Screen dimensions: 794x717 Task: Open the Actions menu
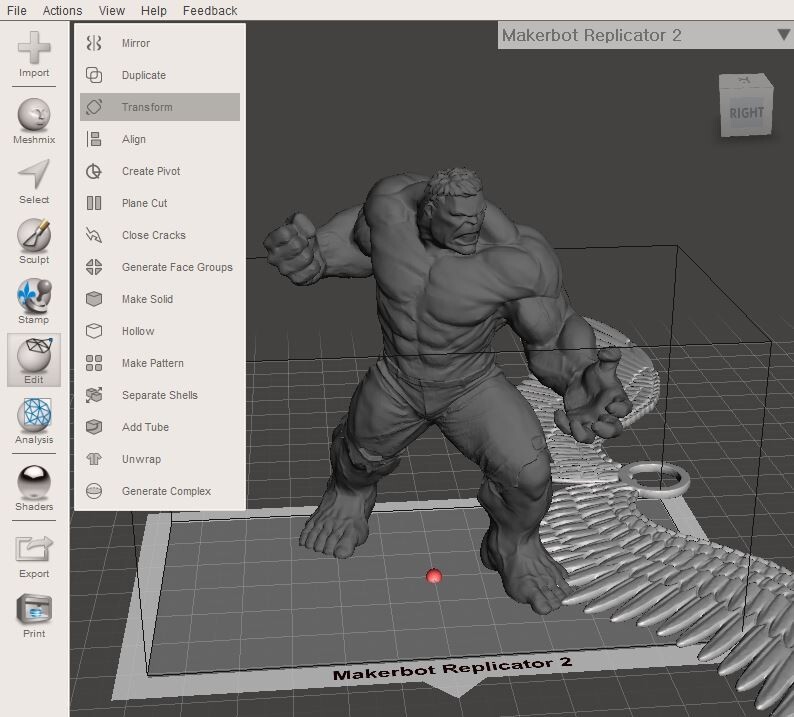coord(62,10)
